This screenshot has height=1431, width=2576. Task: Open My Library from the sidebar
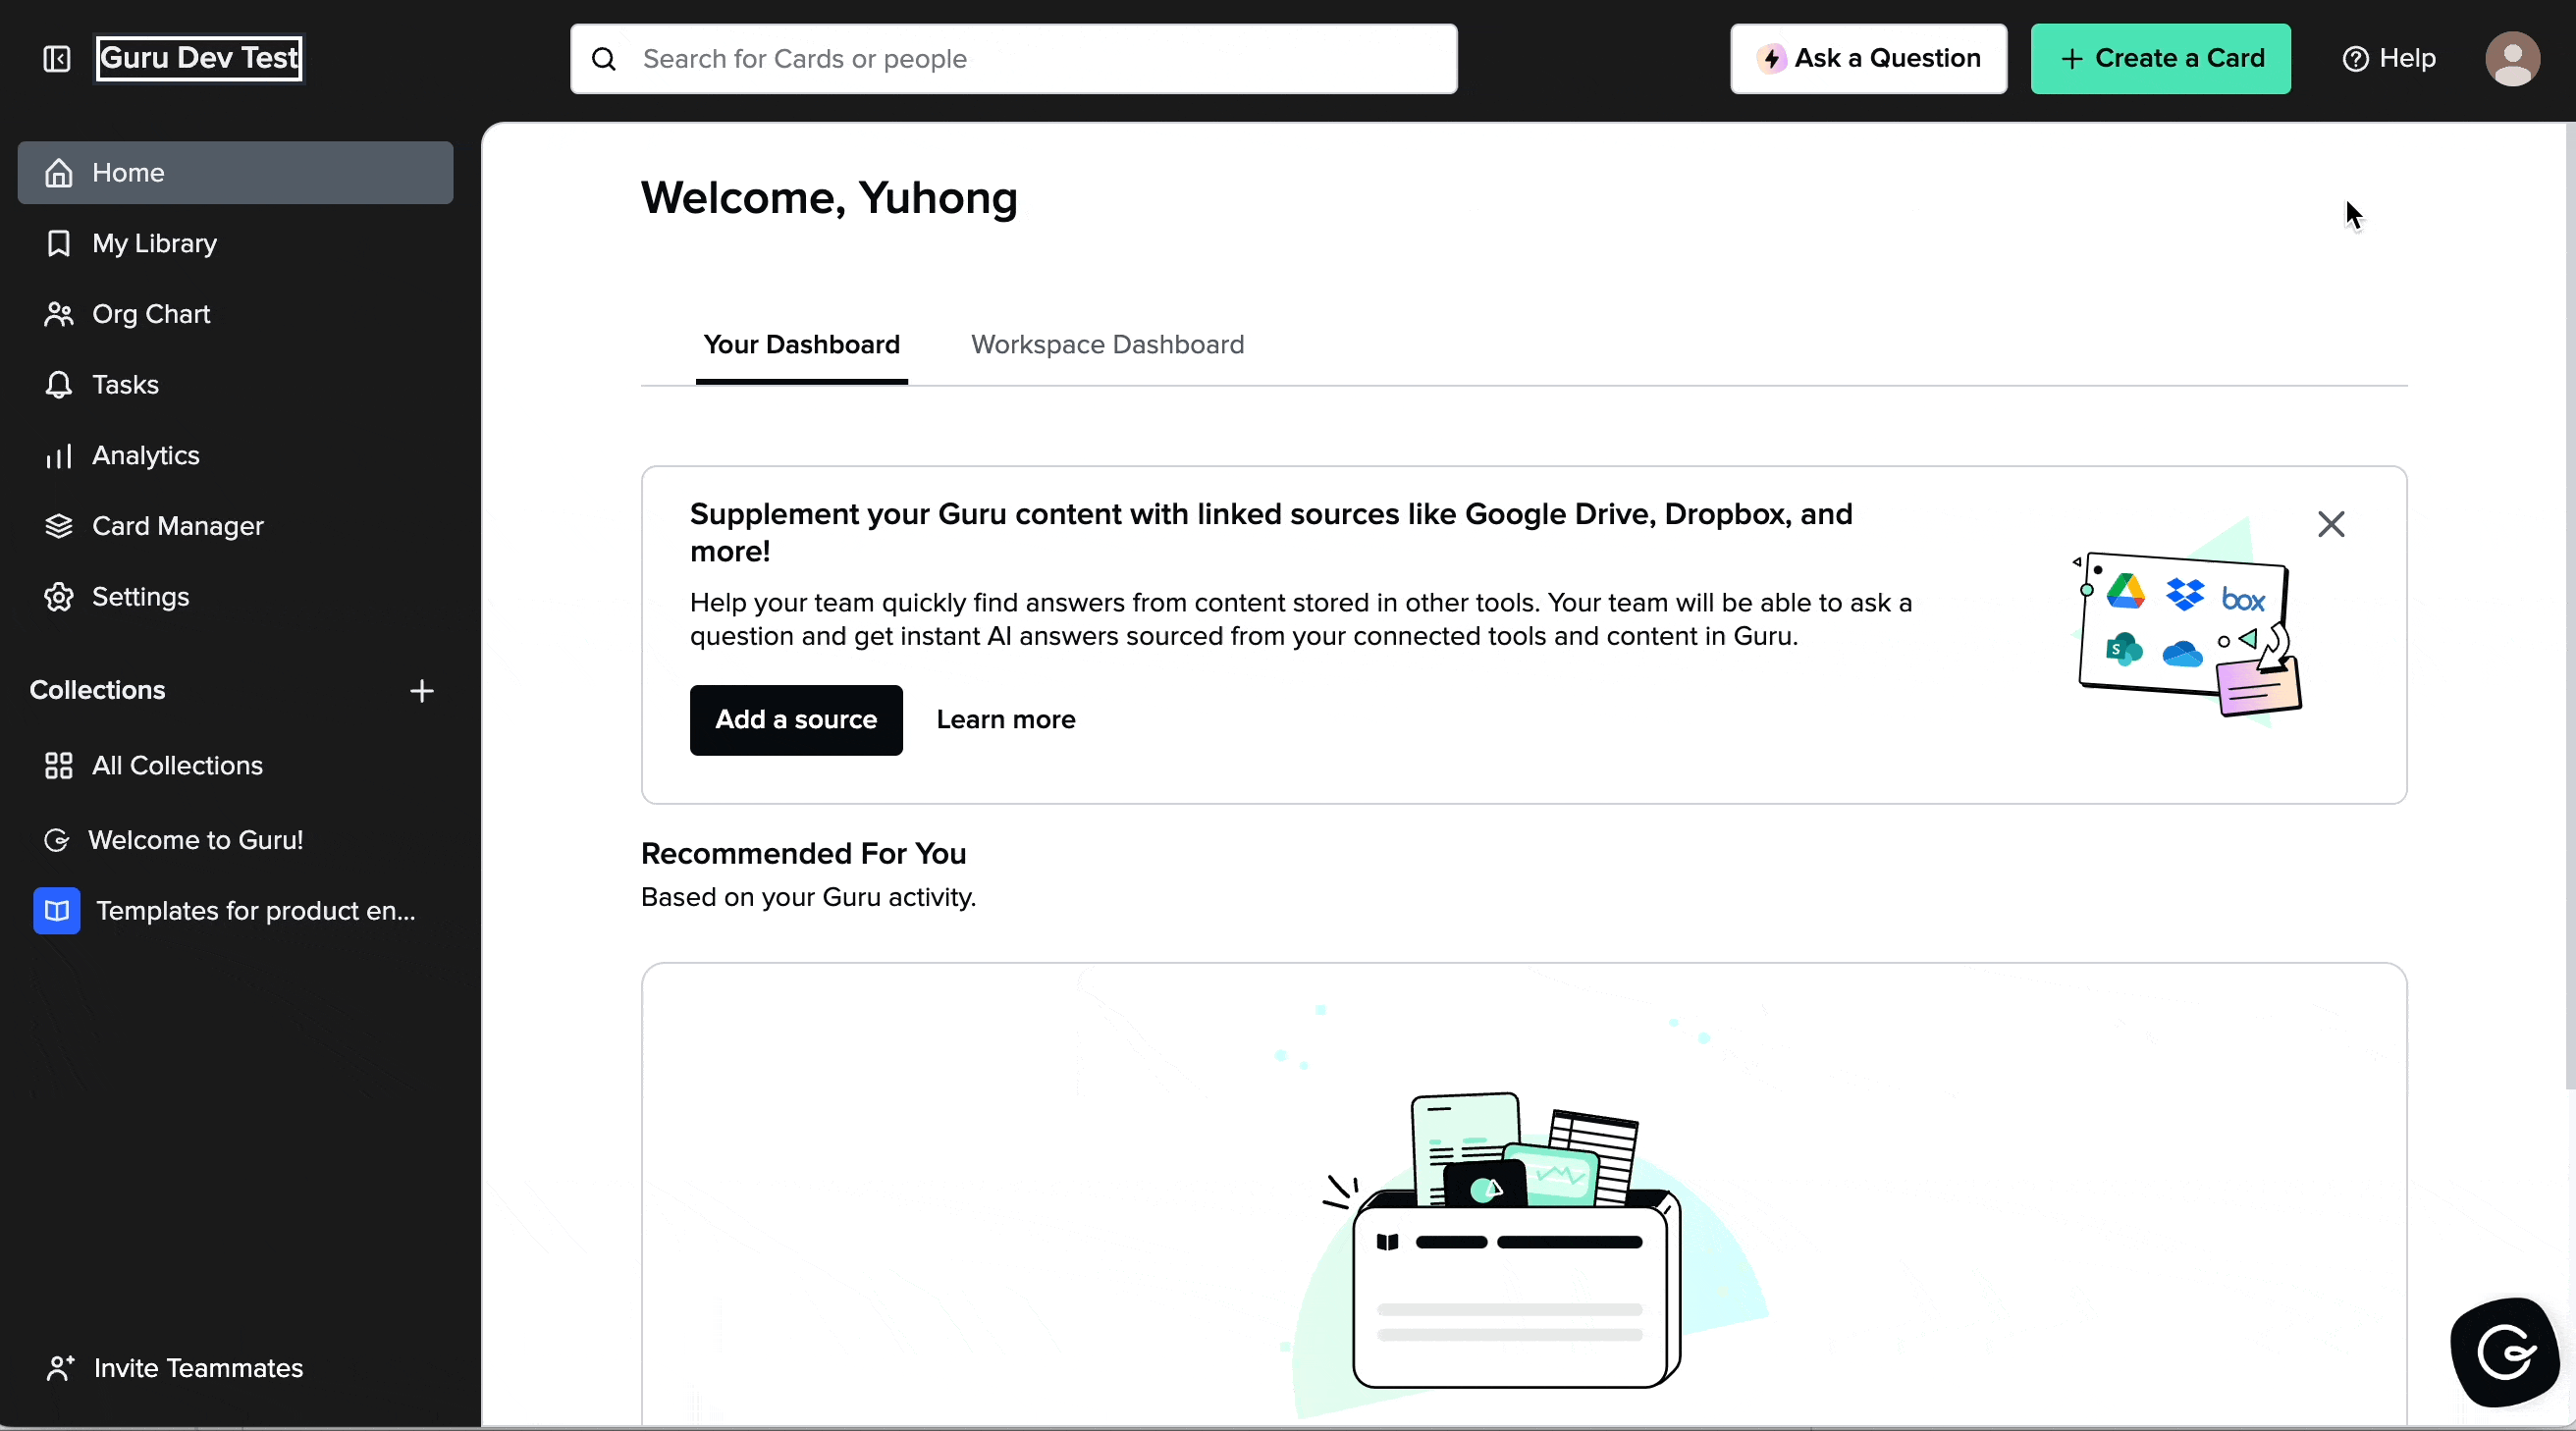click(x=154, y=243)
